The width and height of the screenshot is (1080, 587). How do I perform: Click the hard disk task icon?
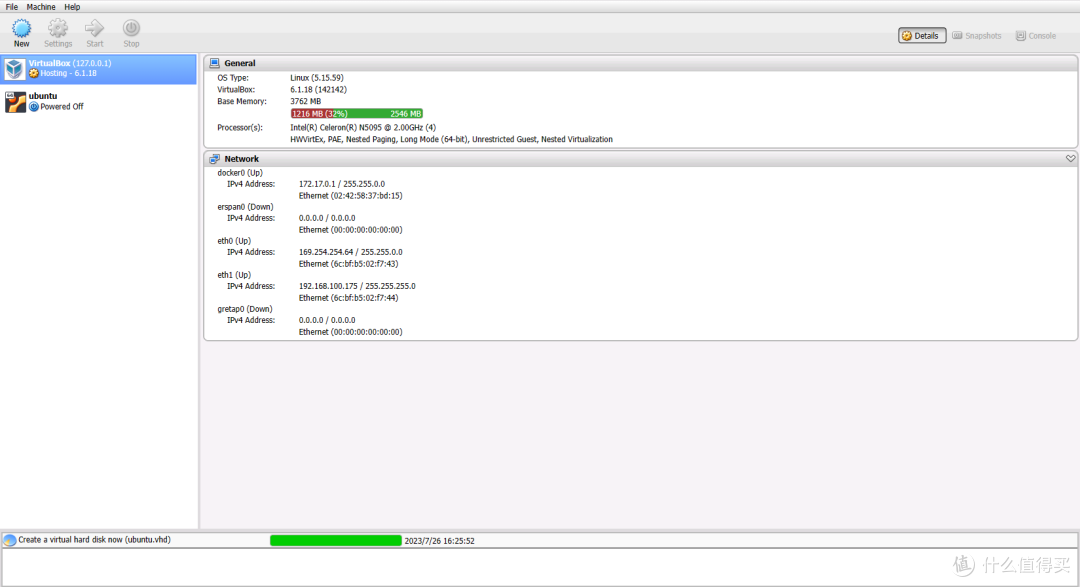(x=10, y=540)
